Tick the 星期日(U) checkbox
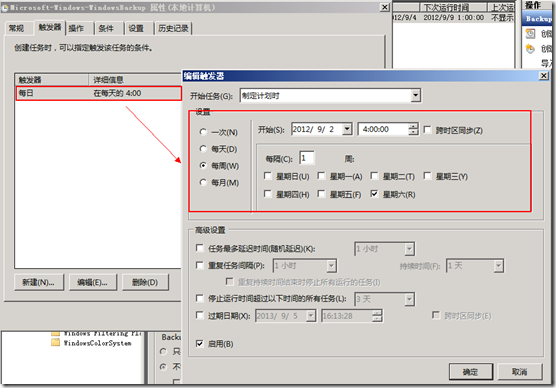Viewport: 556px width, 388px height. pos(268,176)
